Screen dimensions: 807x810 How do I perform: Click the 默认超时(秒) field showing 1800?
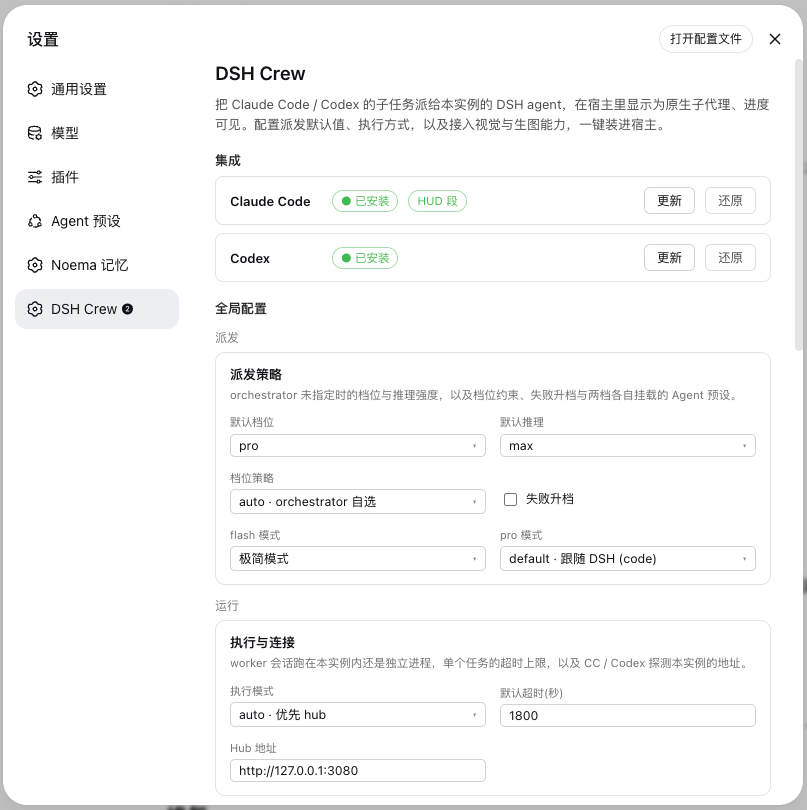coord(627,715)
